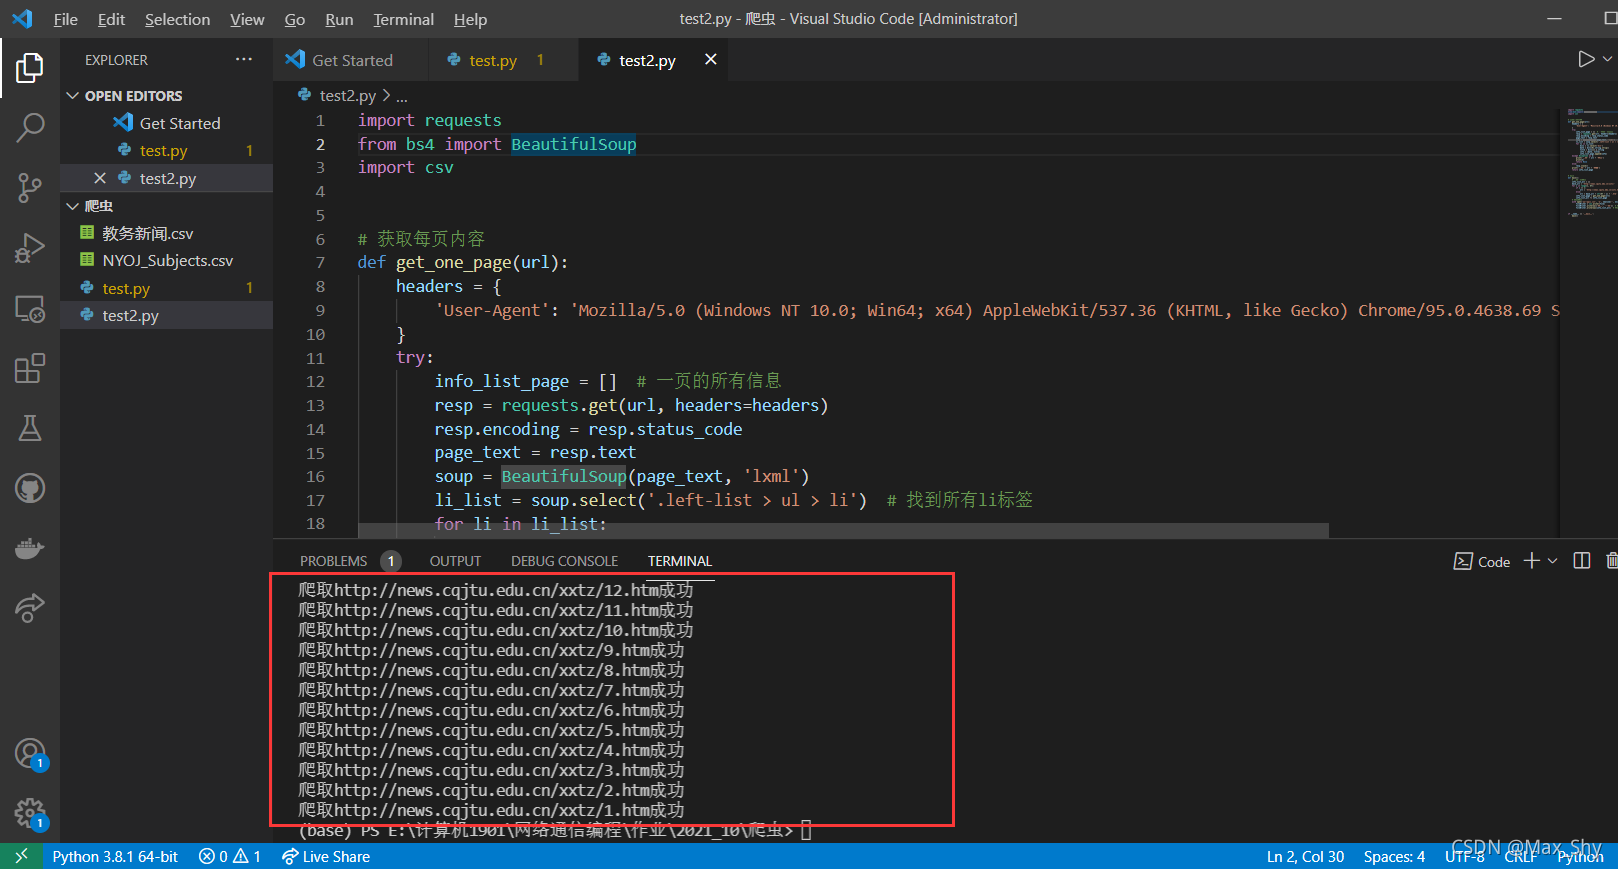Switch to the Output panel tab
The height and width of the screenshot is (869, 1618).
pyautogui.click(x=455, y=561)
